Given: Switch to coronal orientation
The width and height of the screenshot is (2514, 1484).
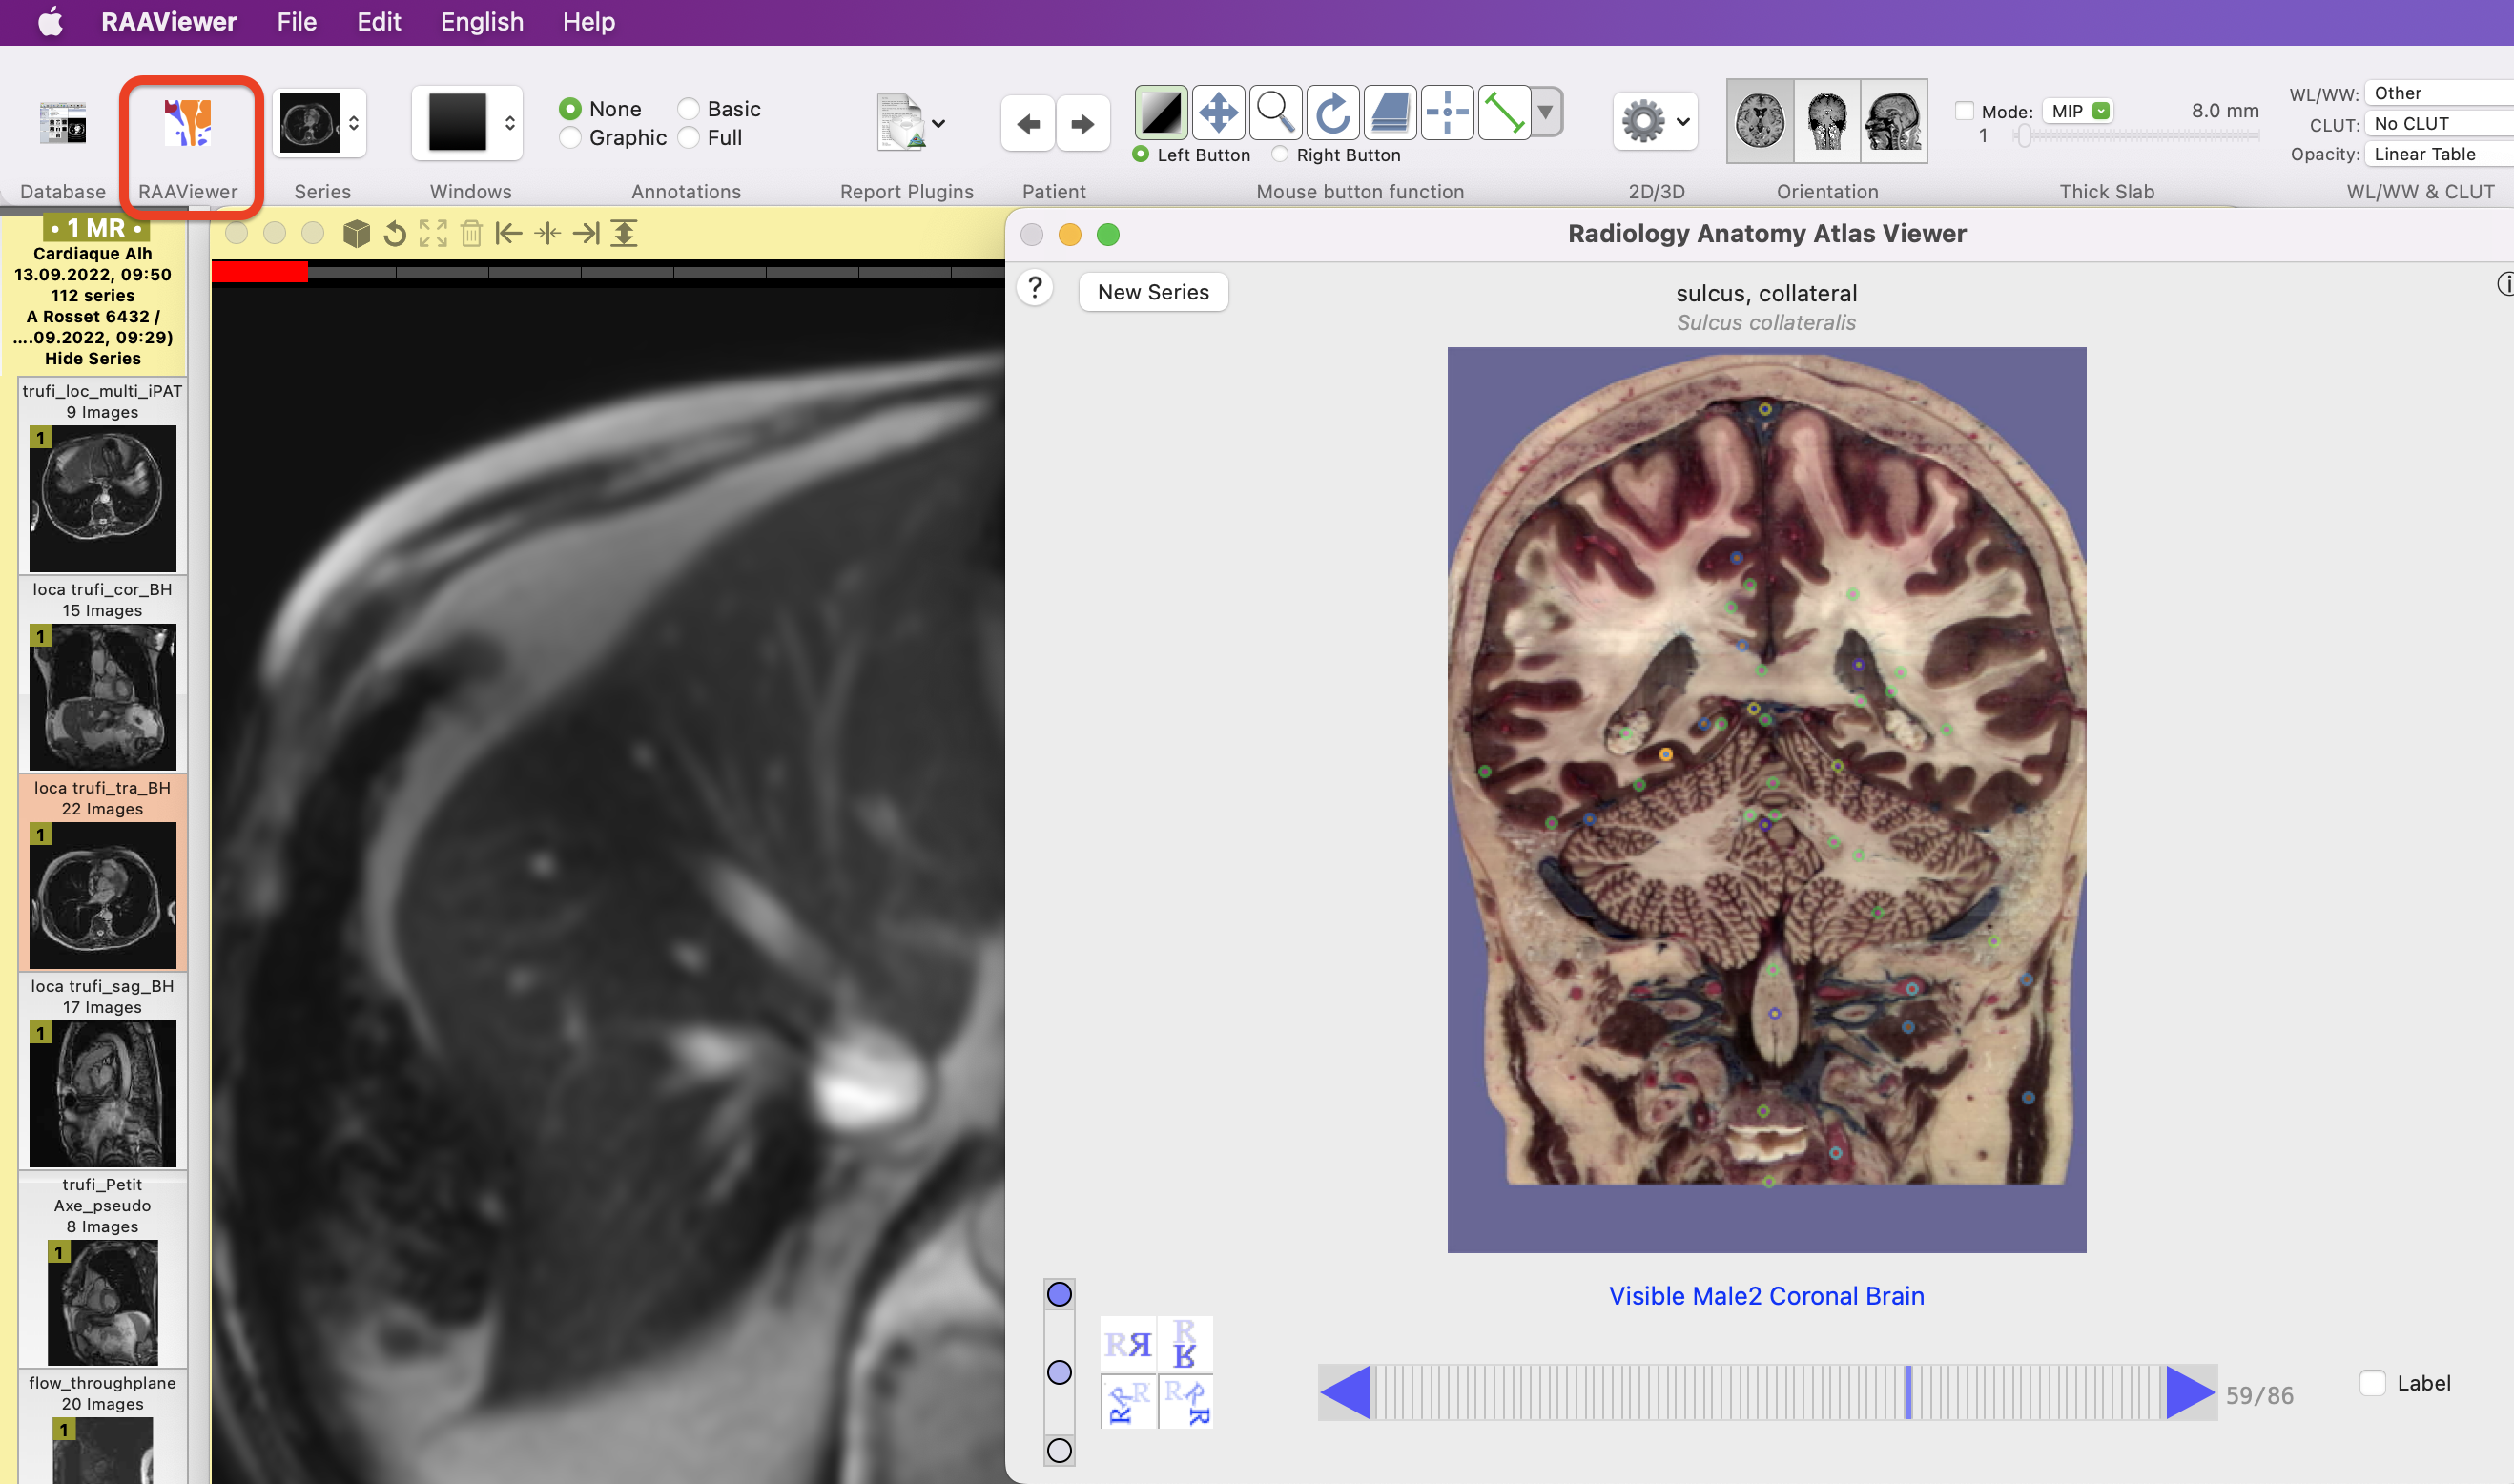Looking at the screenshot, I should point(1827,121).
